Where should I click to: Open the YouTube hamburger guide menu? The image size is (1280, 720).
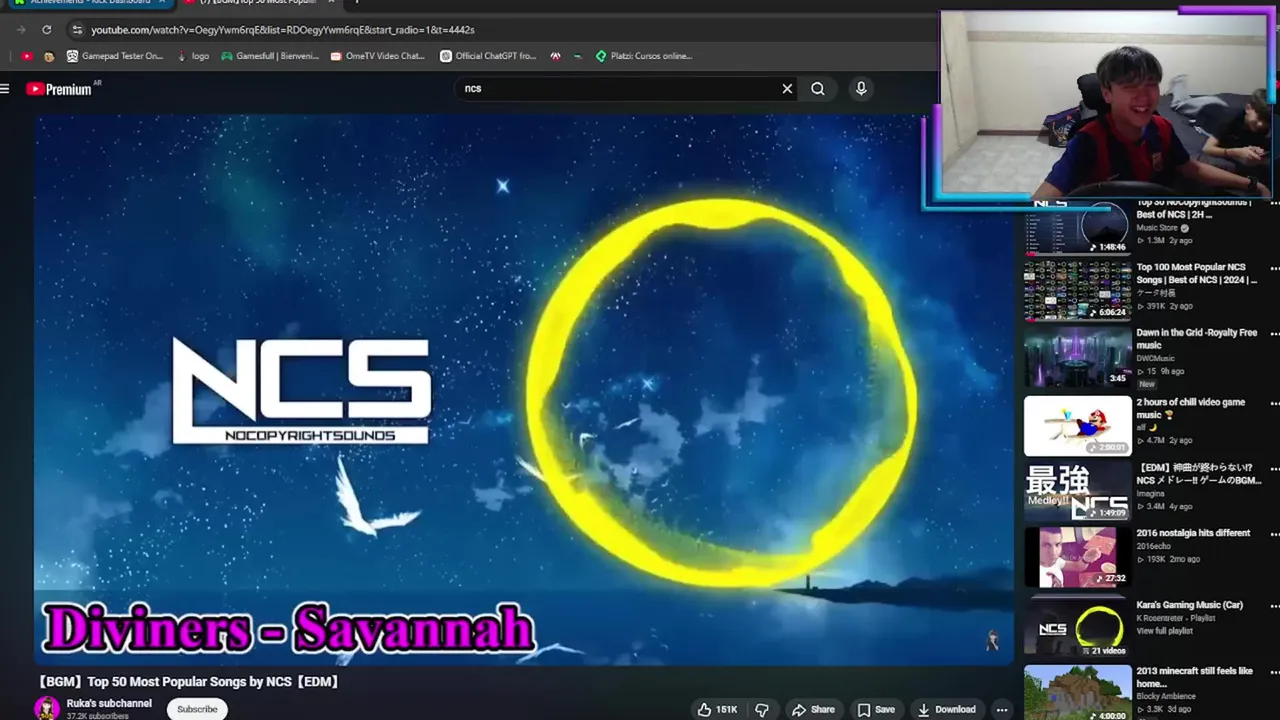pos(5,89)
